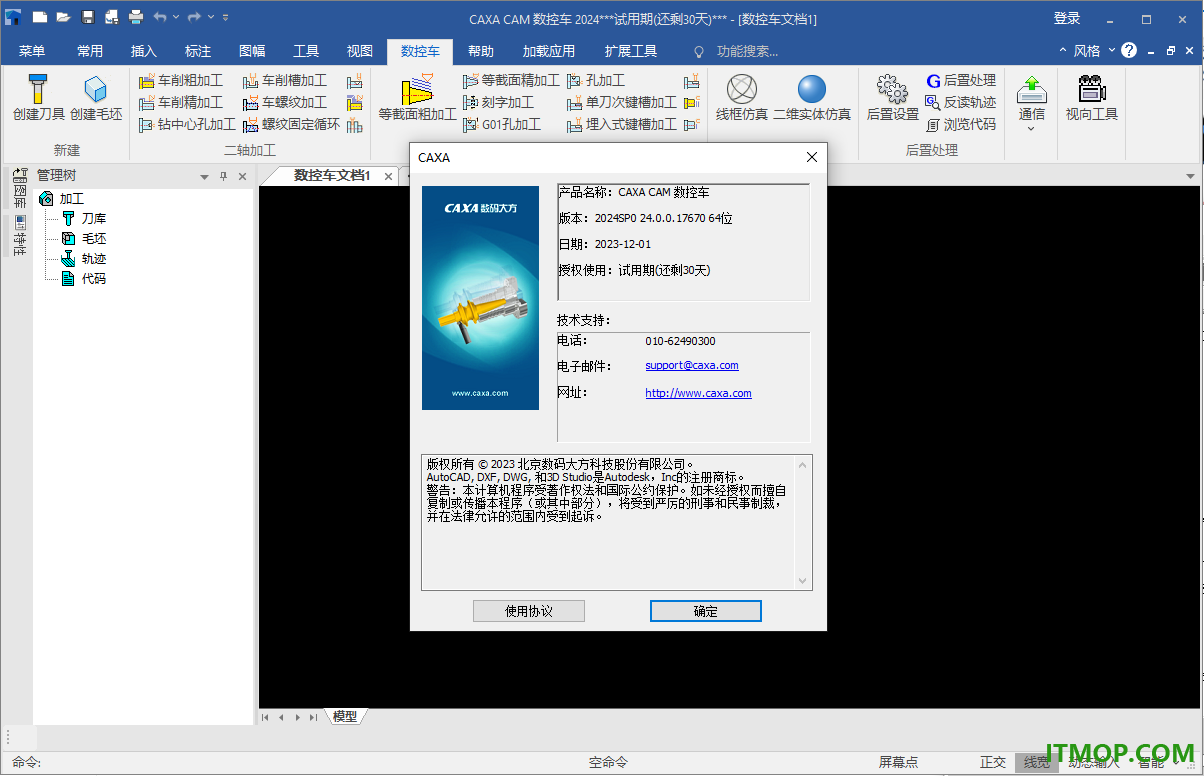Click the help question mark icon
The image size is (1204, 776).
(1129, 50)
